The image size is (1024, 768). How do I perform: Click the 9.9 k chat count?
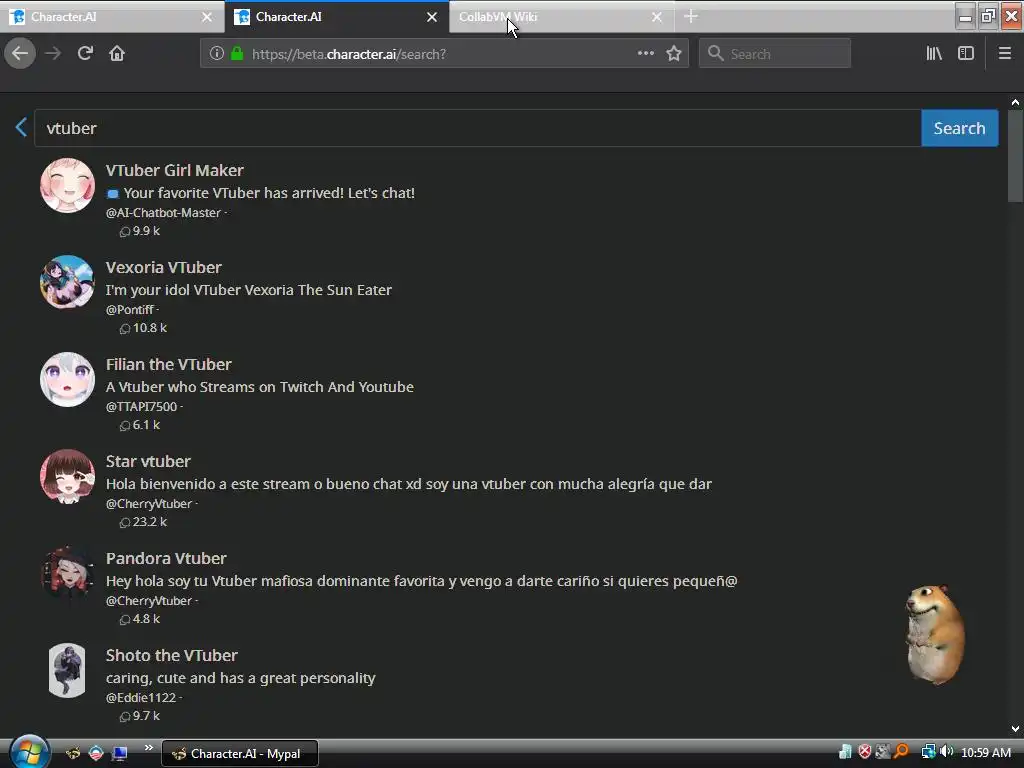click(139, 231)
